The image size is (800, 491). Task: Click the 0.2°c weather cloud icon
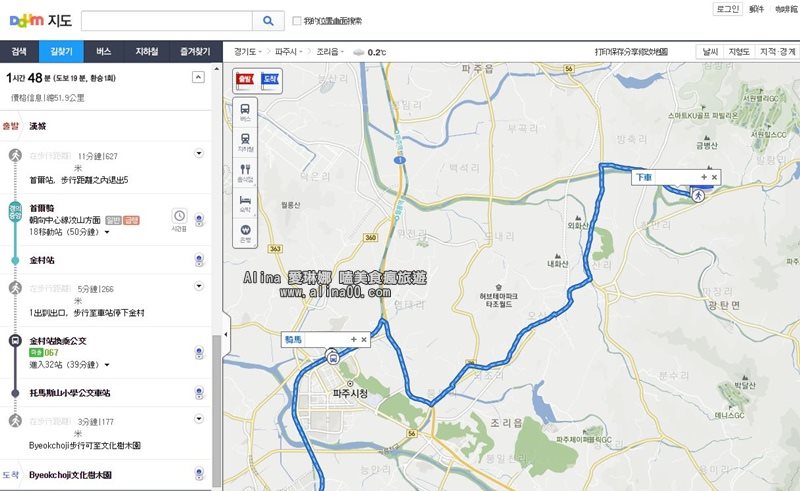tap(359, 53)
